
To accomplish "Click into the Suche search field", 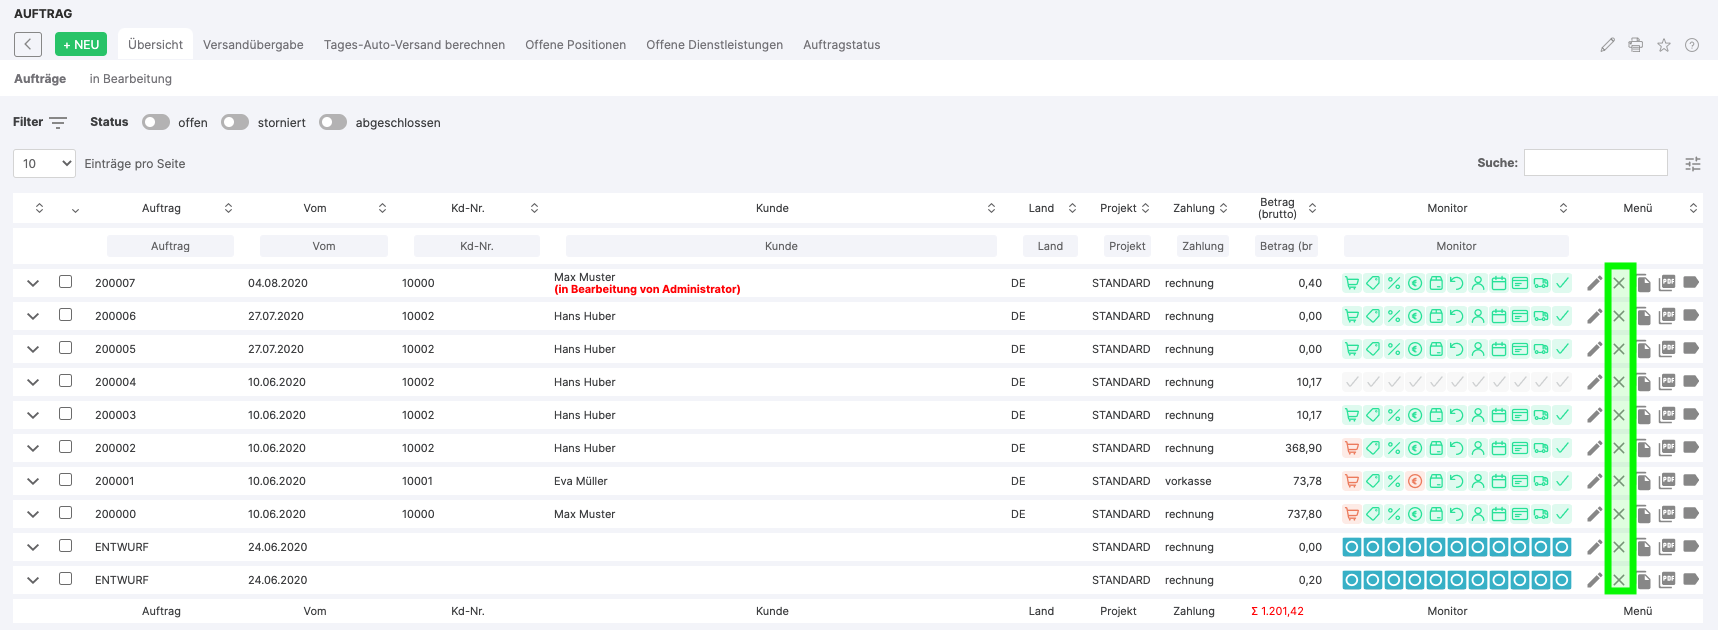I will click(1595, 162).
